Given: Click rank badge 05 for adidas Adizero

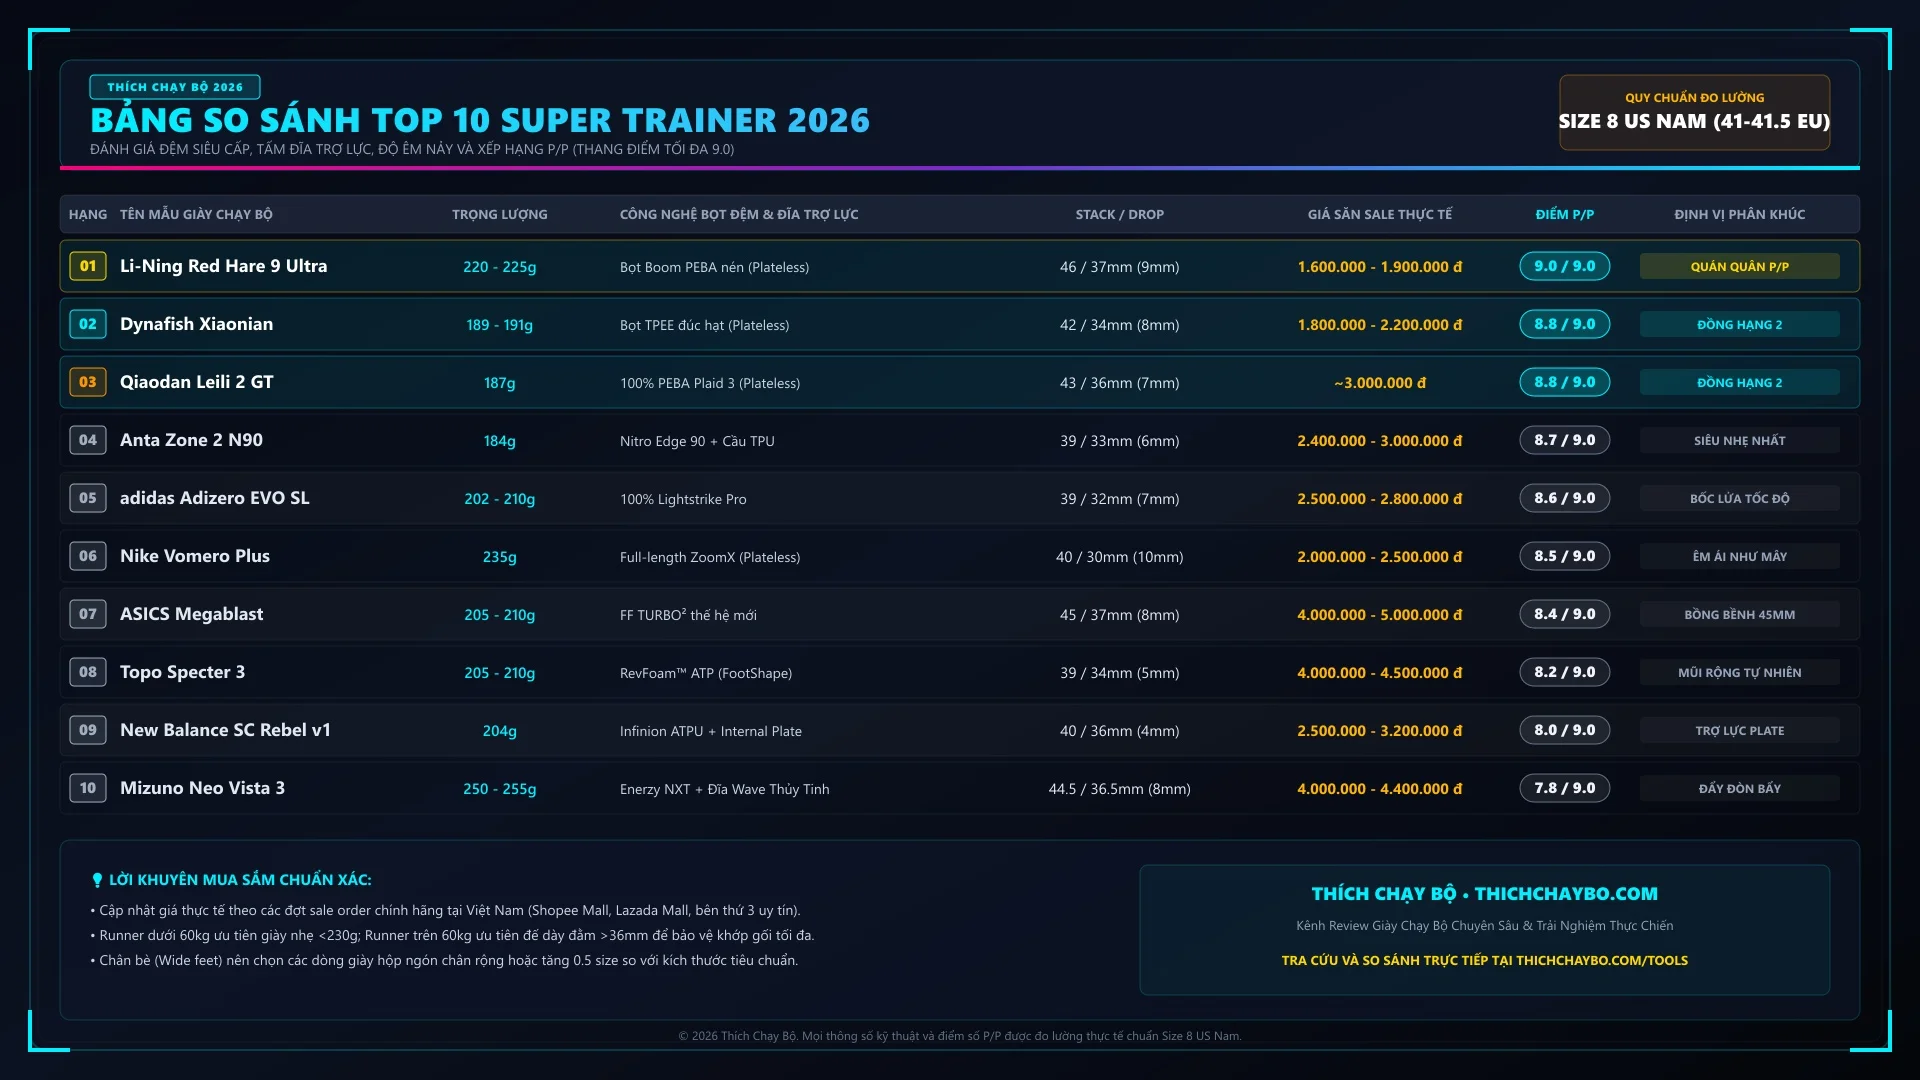Looking at the screenshot, I should (x=88, y=498).
